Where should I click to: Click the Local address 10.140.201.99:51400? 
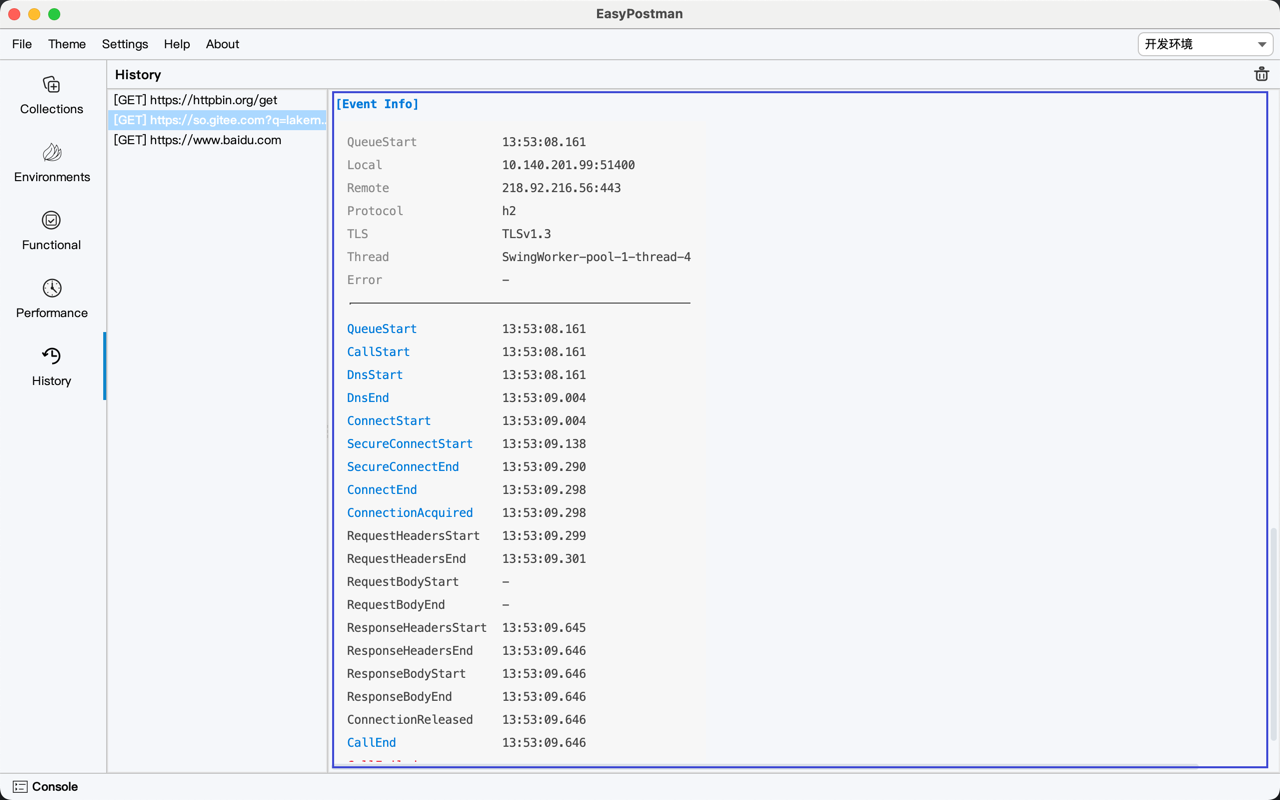568,165
